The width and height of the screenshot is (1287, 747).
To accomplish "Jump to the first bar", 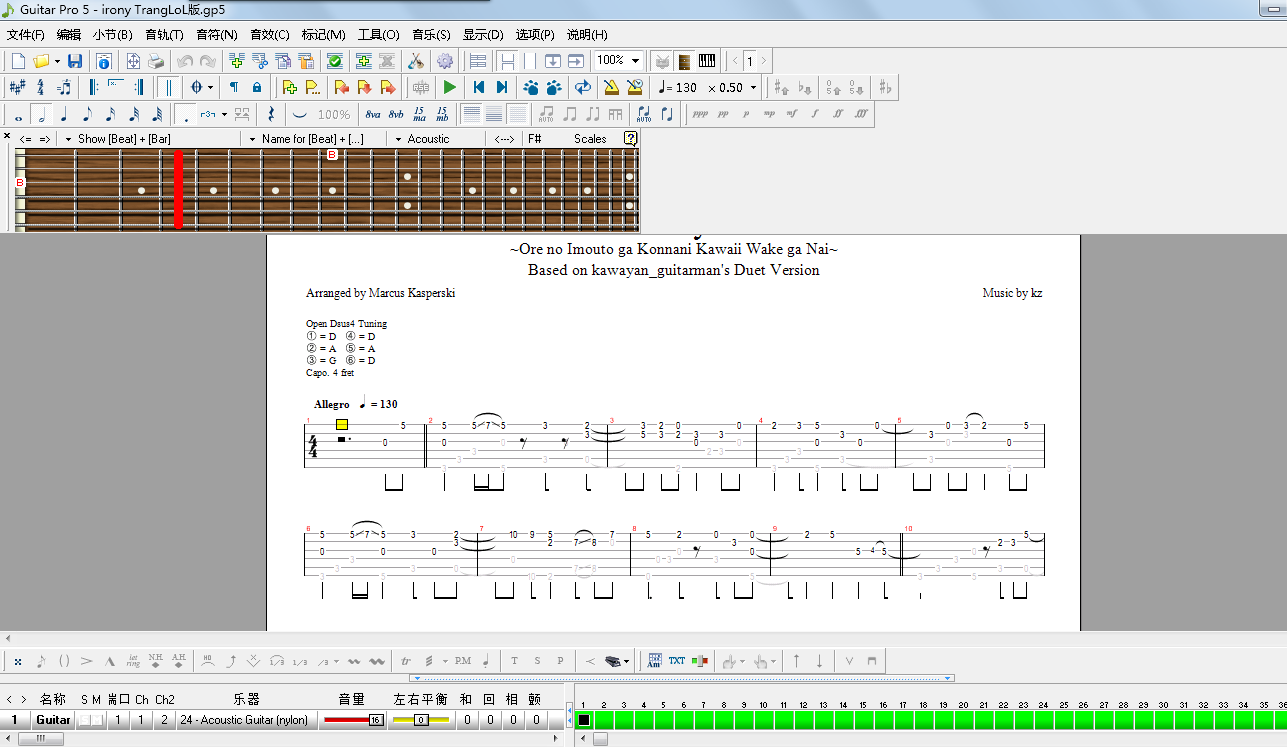I will pyautogui.click(x=479, y=88).
